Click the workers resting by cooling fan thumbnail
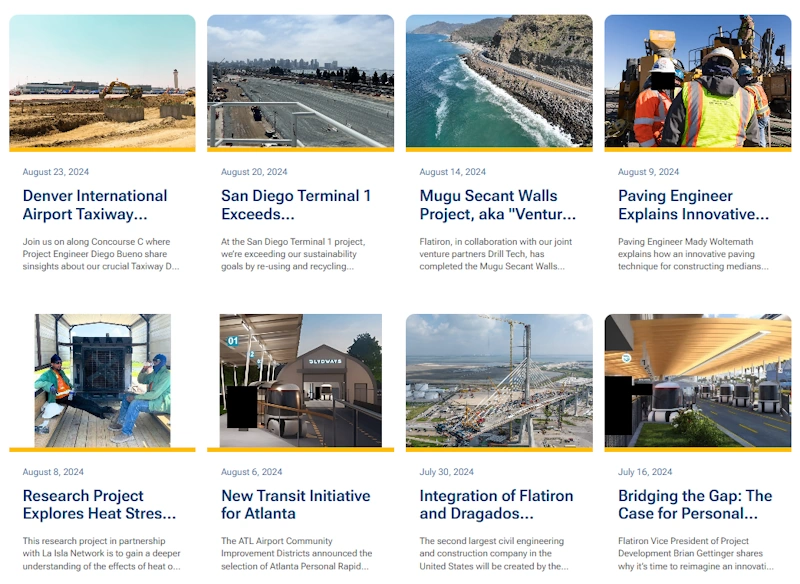The width and height of the screenshot is (800, 584). pyautogui.click(x=102, y=380)
